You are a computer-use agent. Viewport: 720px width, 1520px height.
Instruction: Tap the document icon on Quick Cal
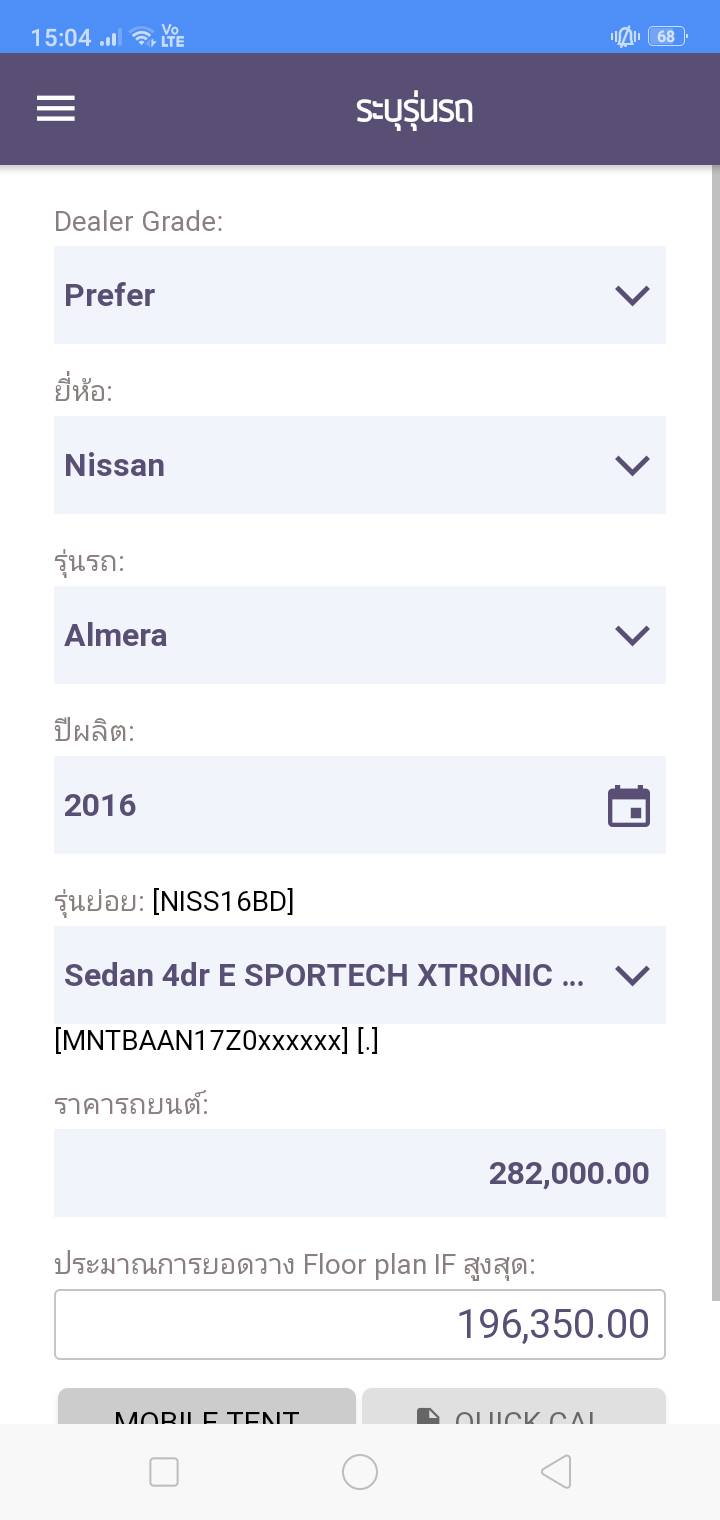[x=428, y=1415]
